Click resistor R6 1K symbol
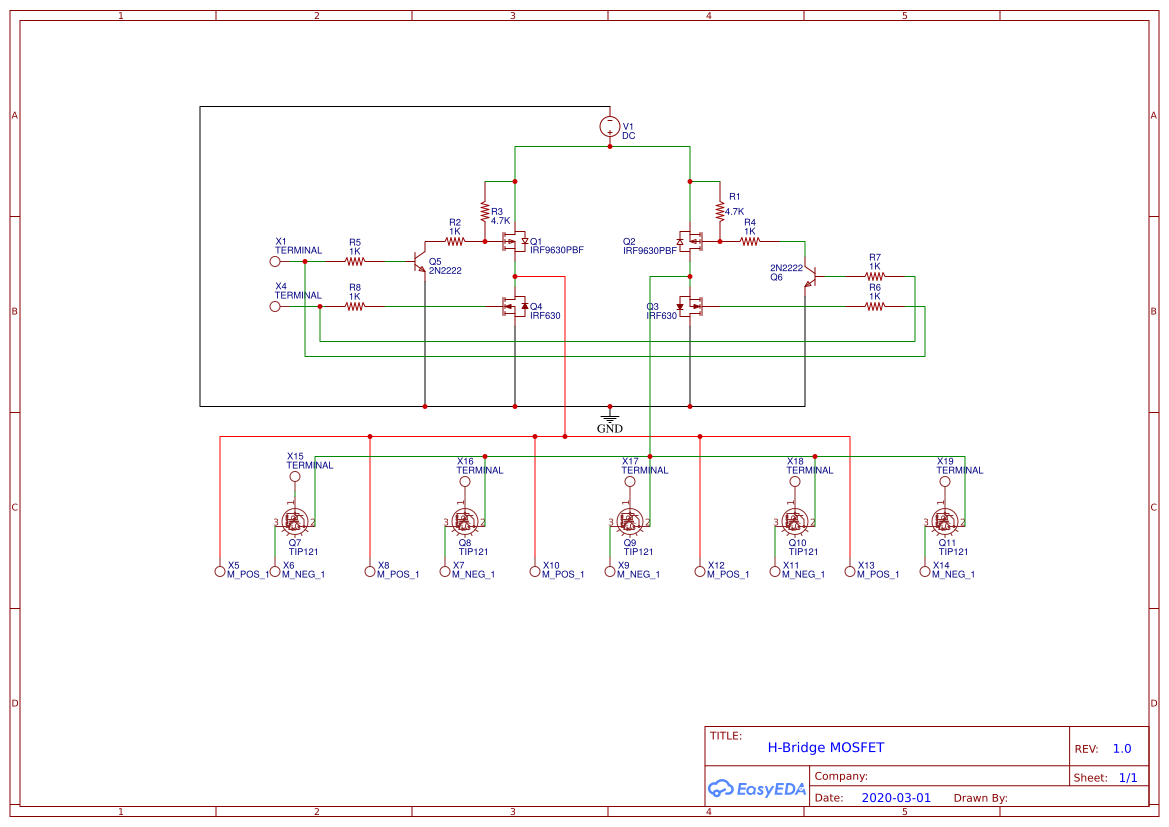Image resolution: width=1169 pixels, height=827 pixels. (875, 306)
